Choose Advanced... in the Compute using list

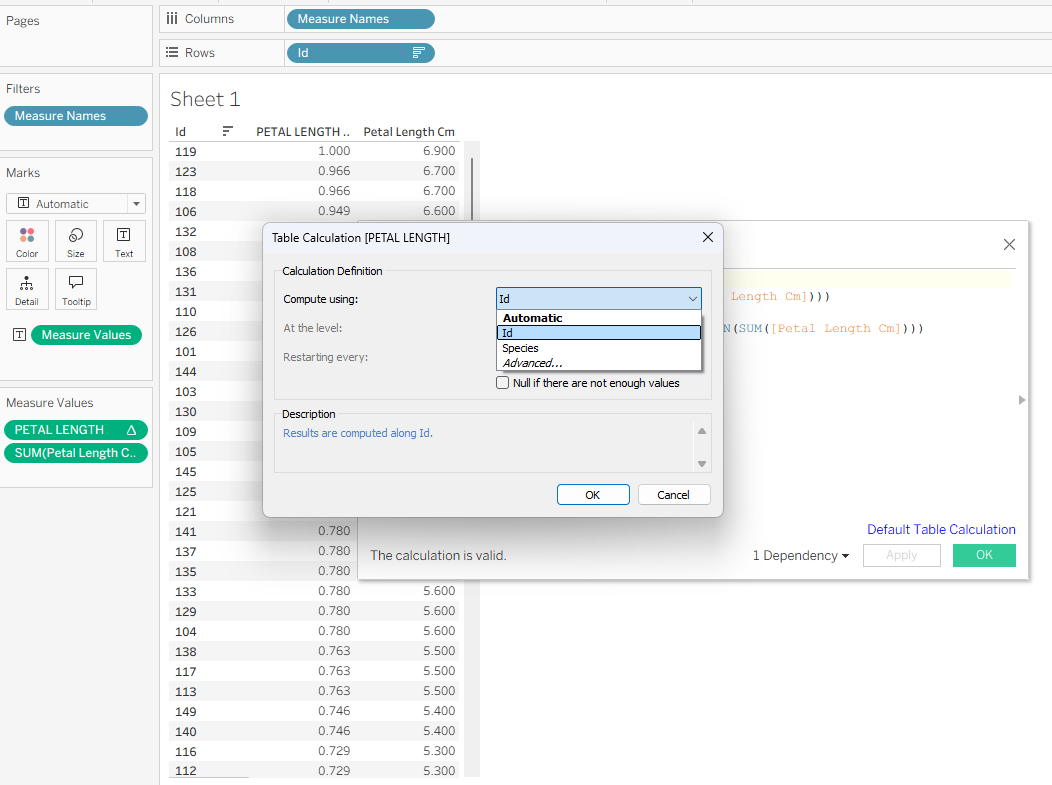598,363
